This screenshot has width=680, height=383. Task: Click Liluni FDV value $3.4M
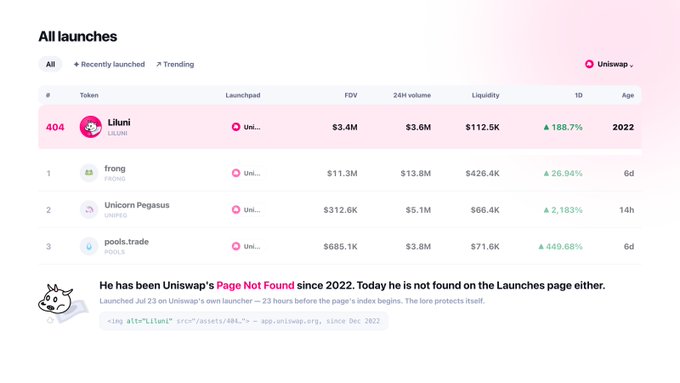click(x=345, y=127)
